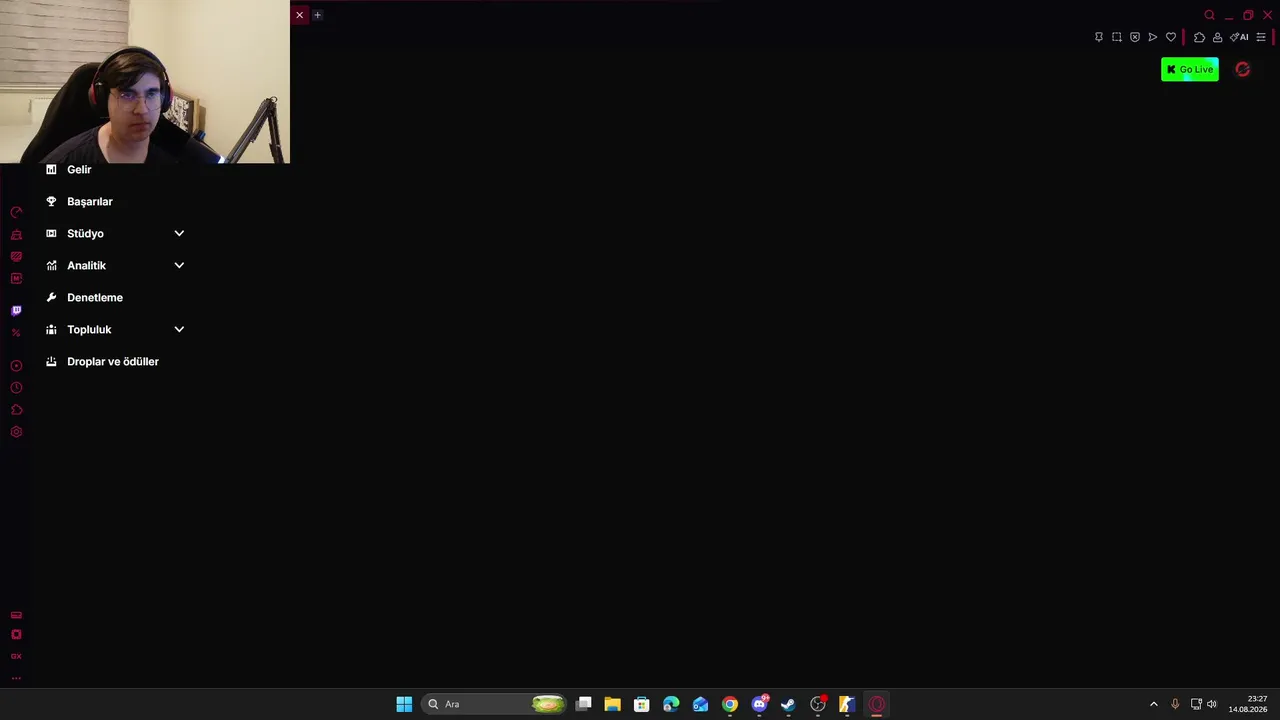Select the Analitik menu item
The width and height of the screenshot is (1280, 720).
pos(86,266)
